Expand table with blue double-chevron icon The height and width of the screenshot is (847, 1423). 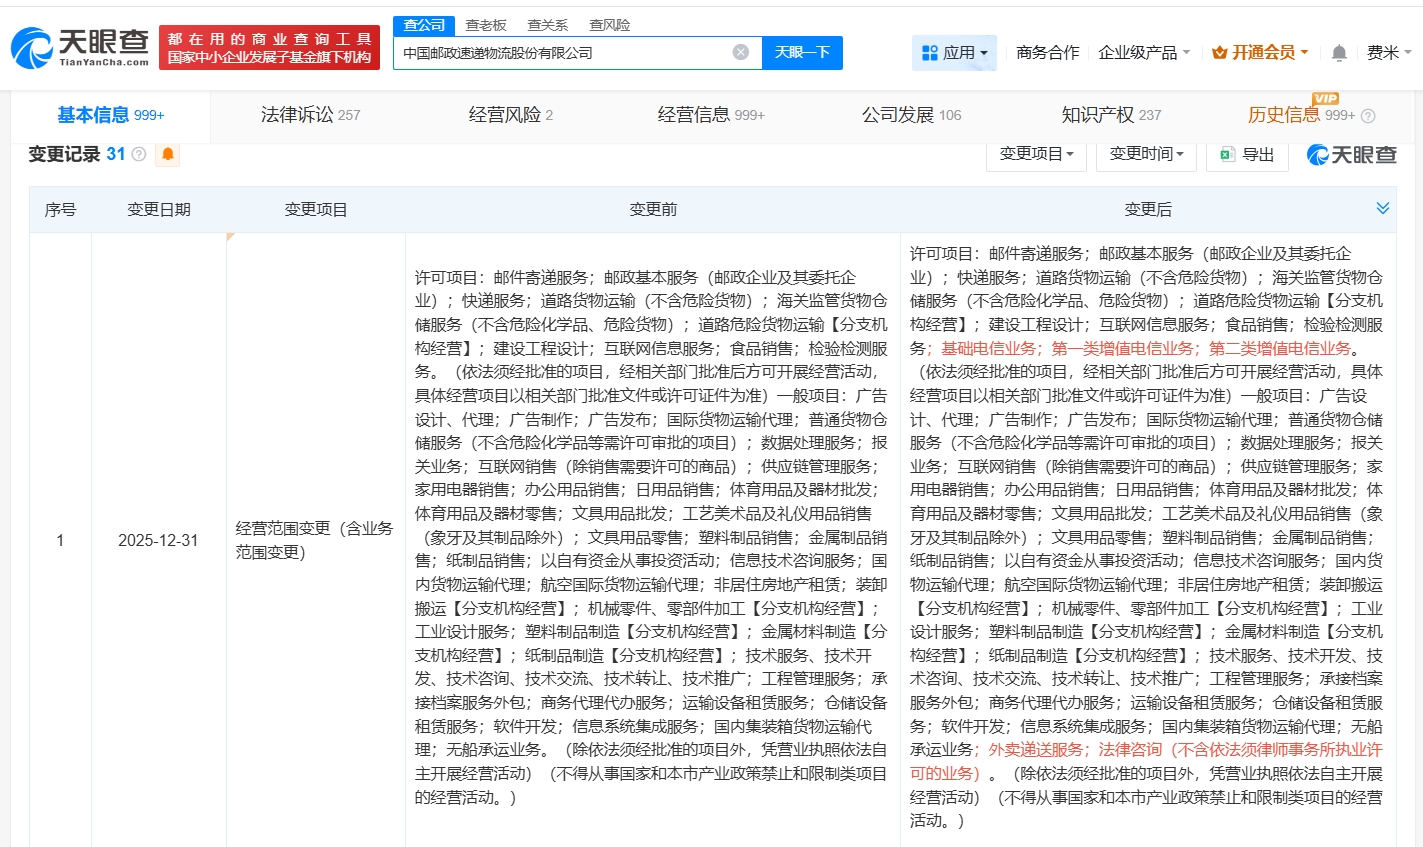point(1382,208)
